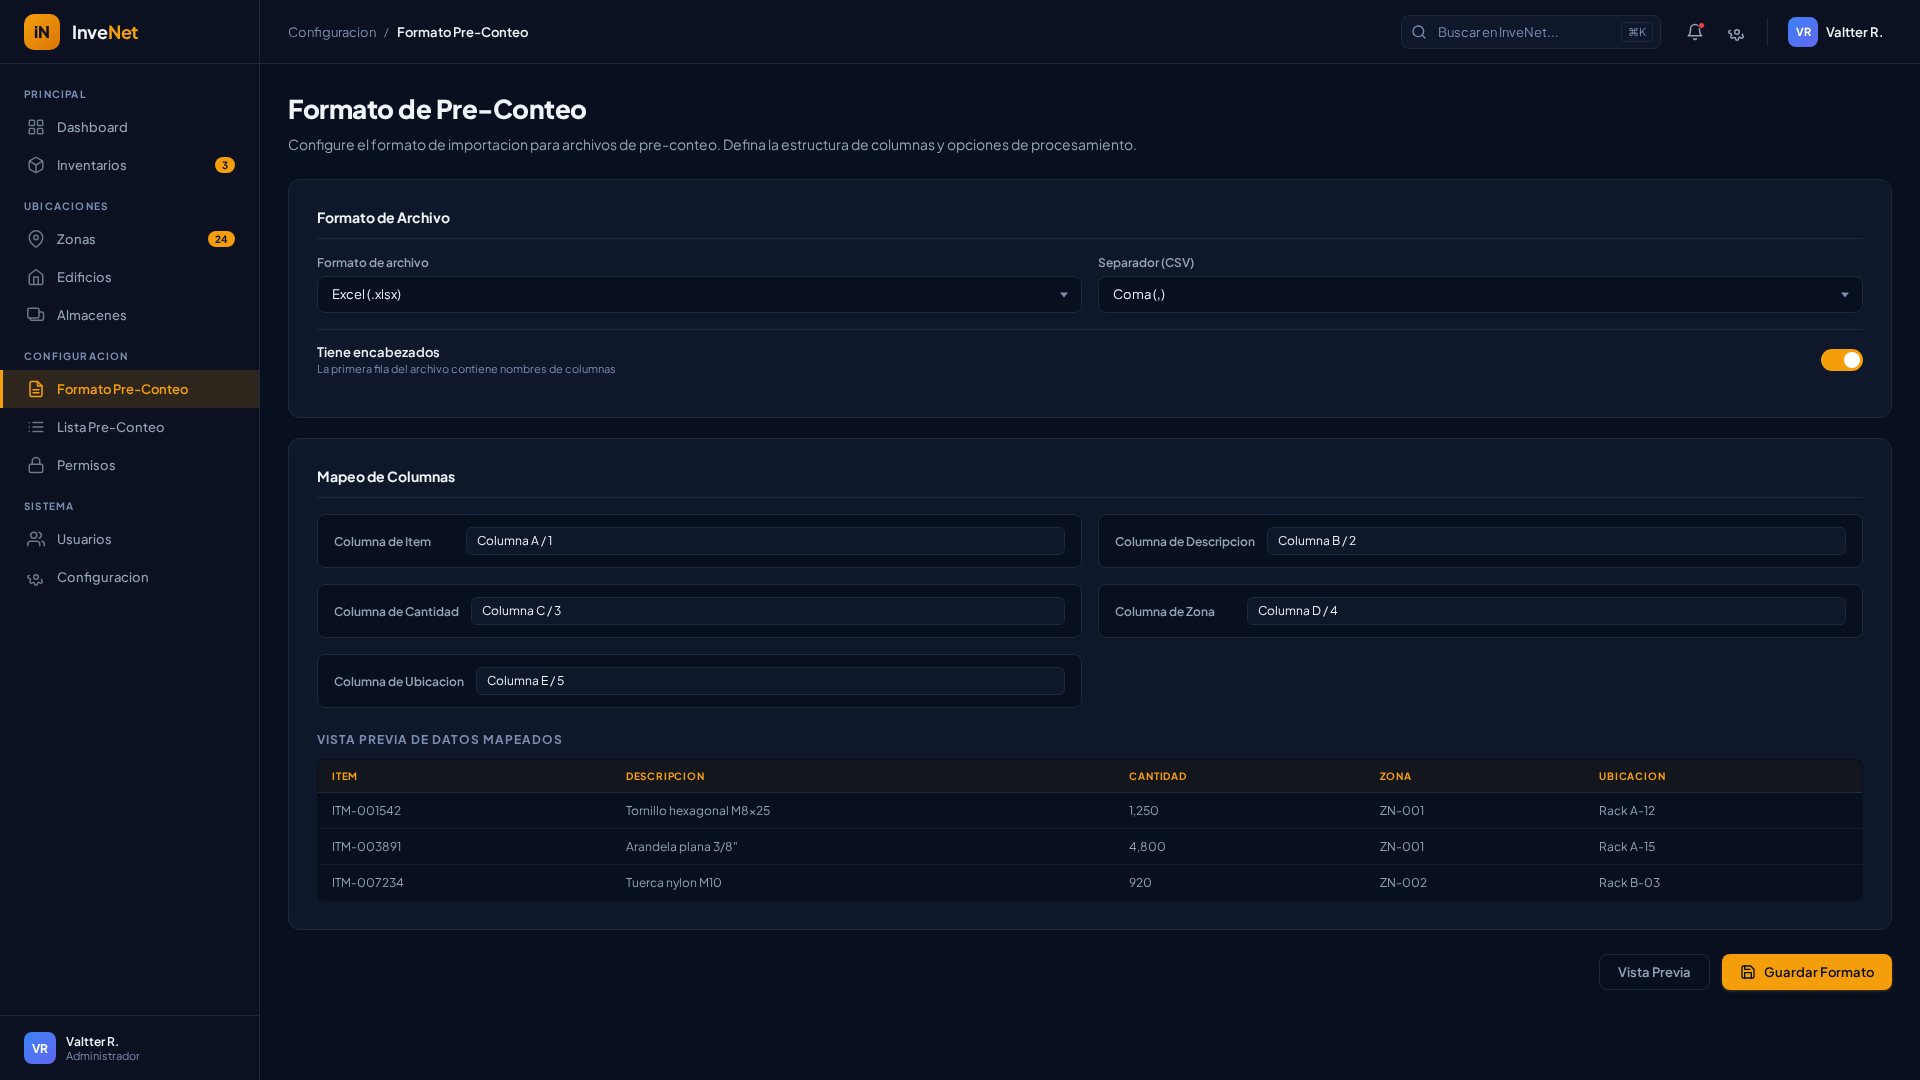Open Lista Pre-Conteo in sidebar
Viewport: 1920px width, 1080px height.
click(110, 427)
